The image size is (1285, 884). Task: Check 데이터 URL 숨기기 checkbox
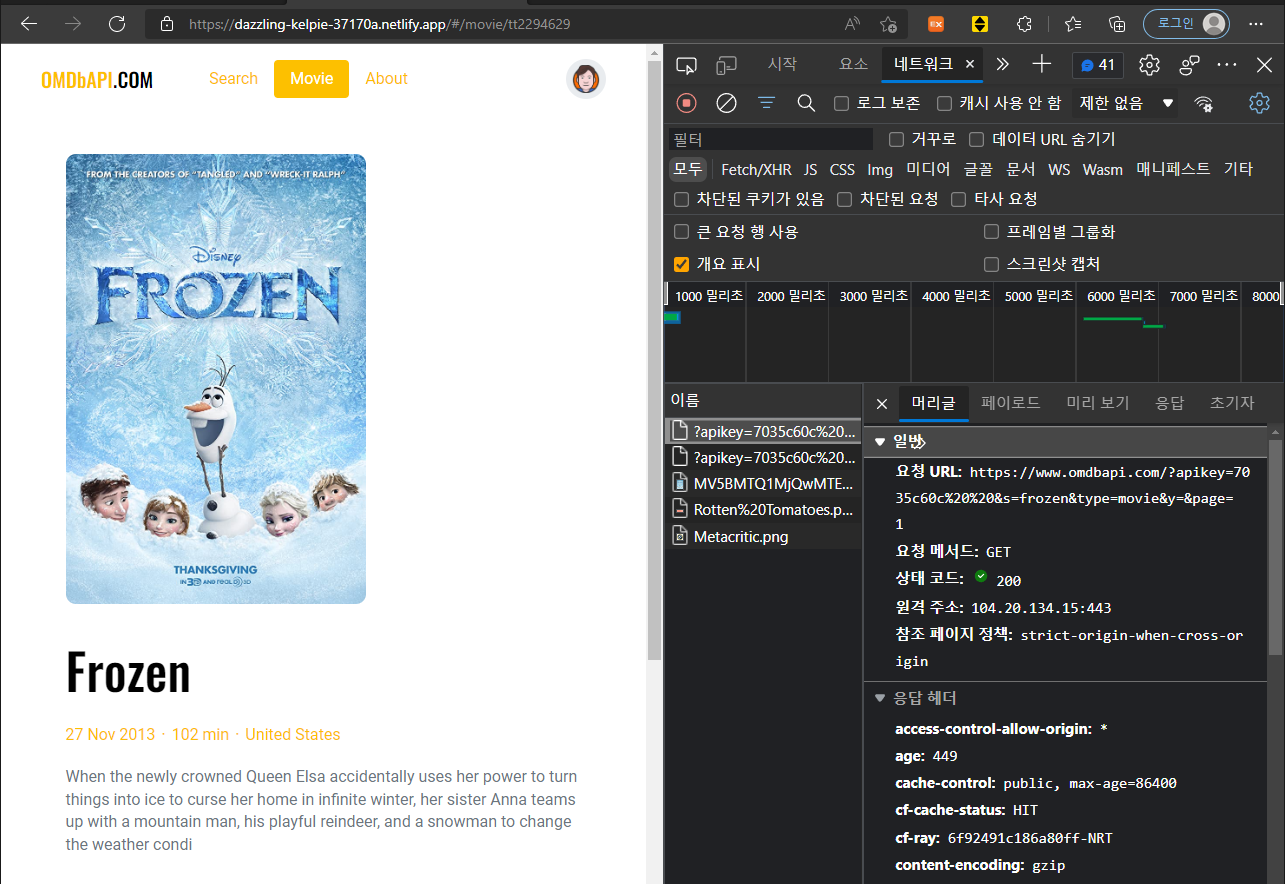coord(977,139)
